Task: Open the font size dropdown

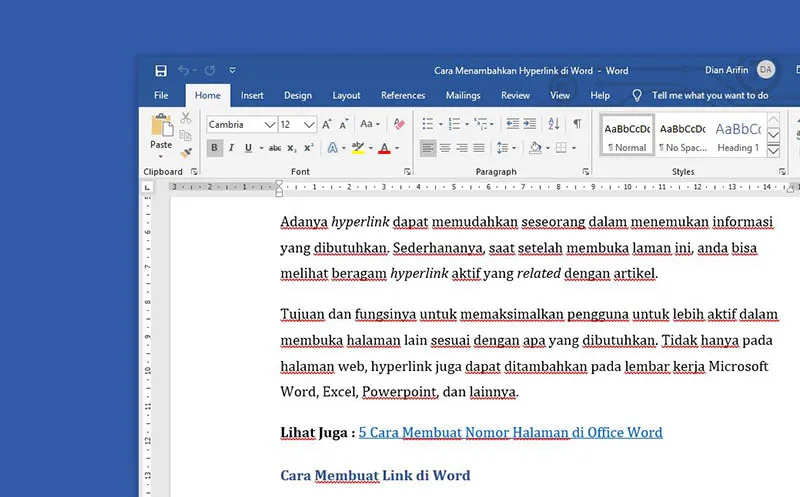Action: tap(310, 125)
